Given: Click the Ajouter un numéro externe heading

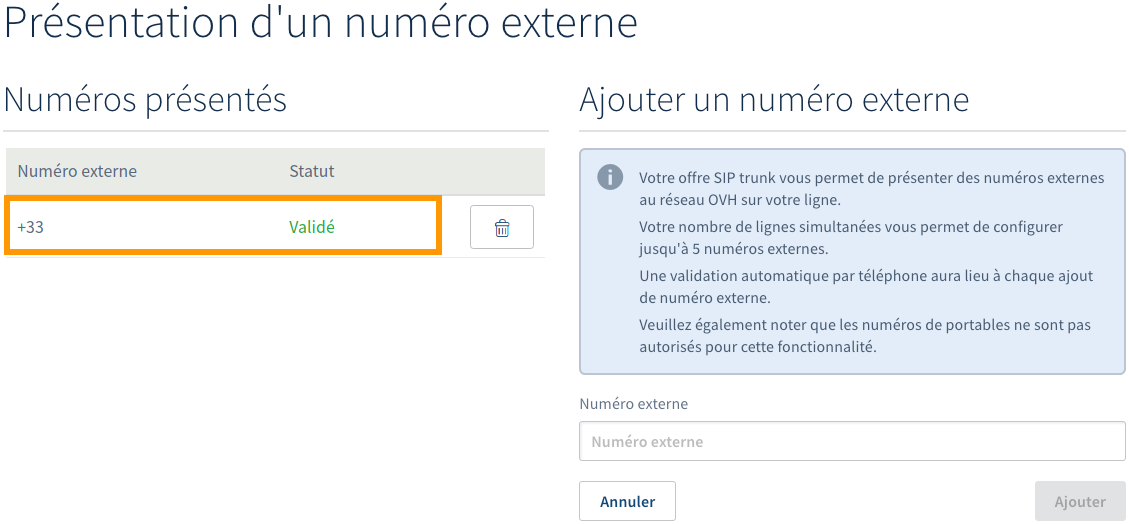Looking at the screenshot, I should 773,100.
